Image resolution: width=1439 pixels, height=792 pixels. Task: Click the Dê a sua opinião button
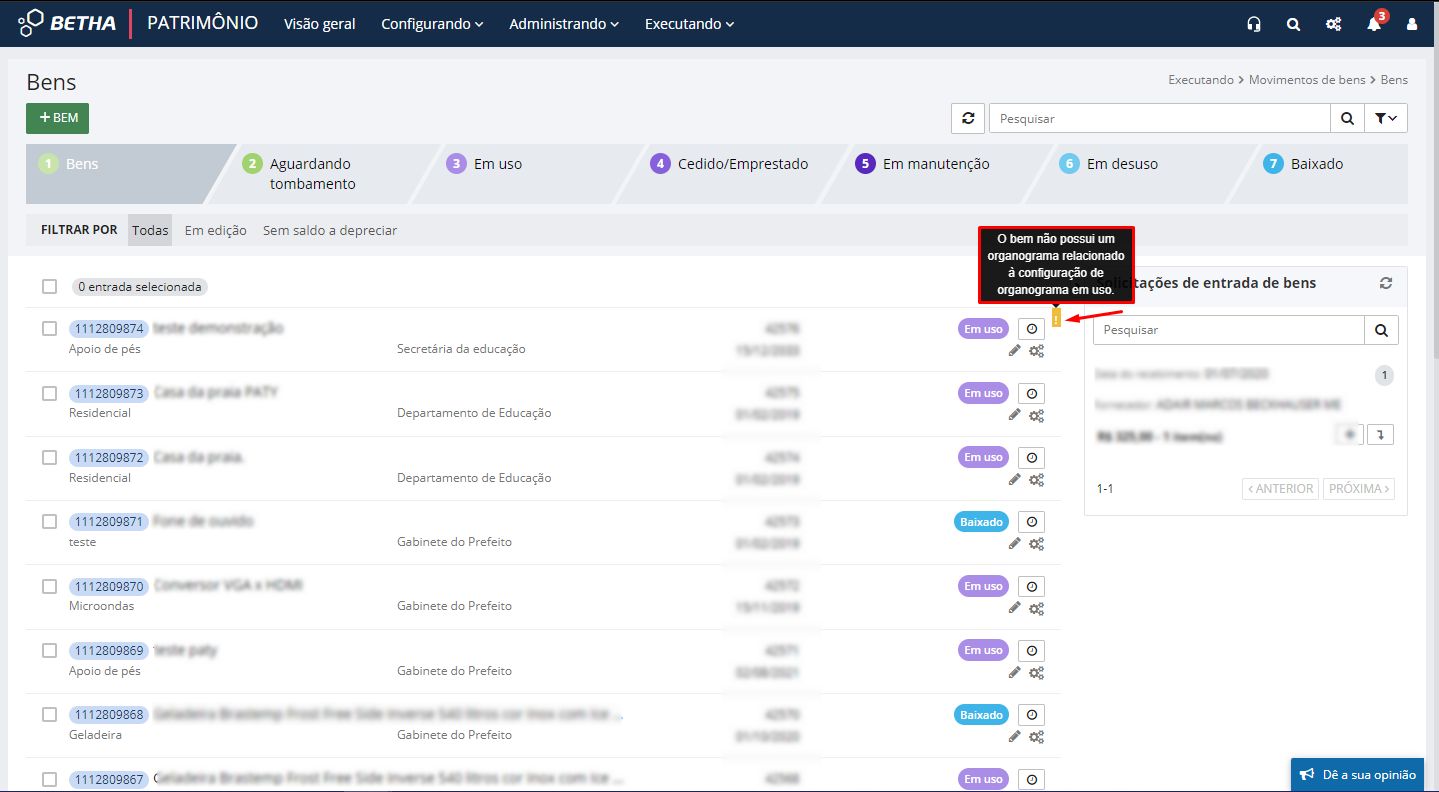(x=1357, y=774)
